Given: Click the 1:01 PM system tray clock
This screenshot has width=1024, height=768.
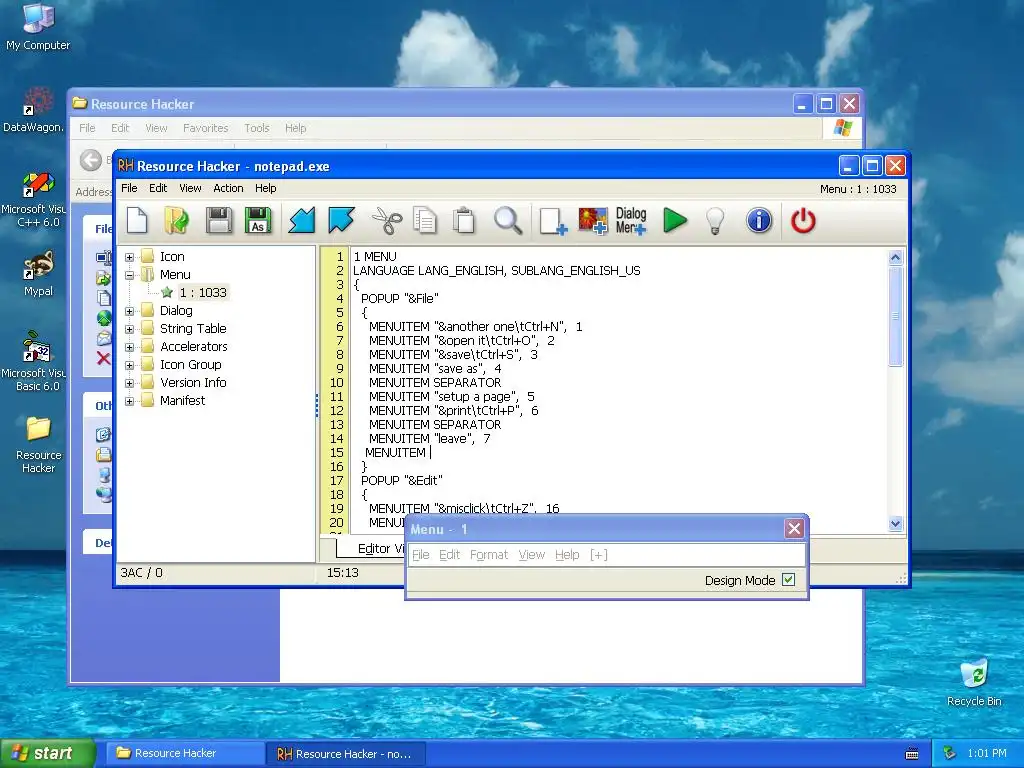Looking at the screenshot, I should 987,753.
